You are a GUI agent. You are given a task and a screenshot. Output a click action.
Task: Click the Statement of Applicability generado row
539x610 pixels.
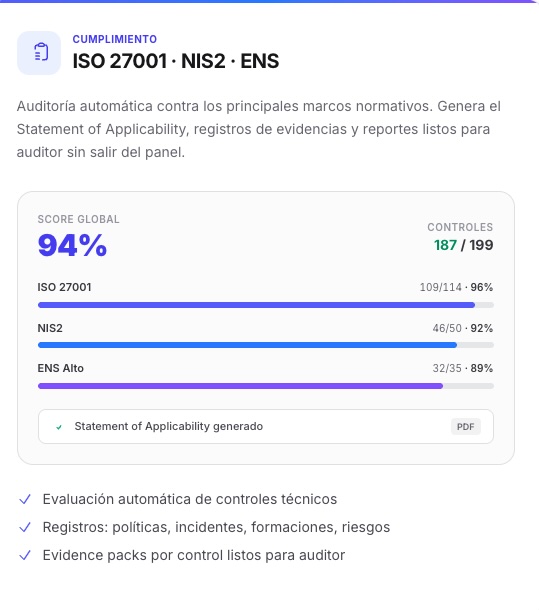click(266, 426)
